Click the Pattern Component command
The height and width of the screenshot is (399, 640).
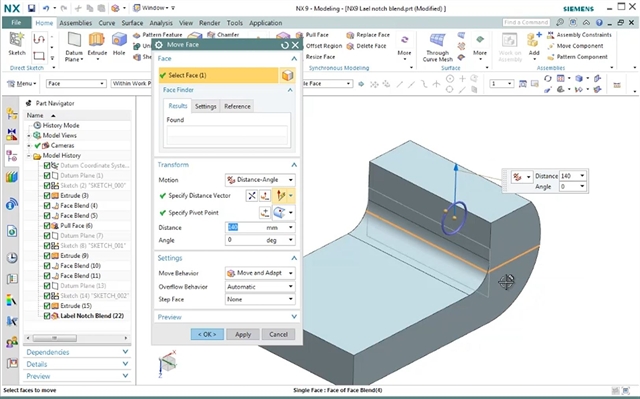tap(577, 57)
